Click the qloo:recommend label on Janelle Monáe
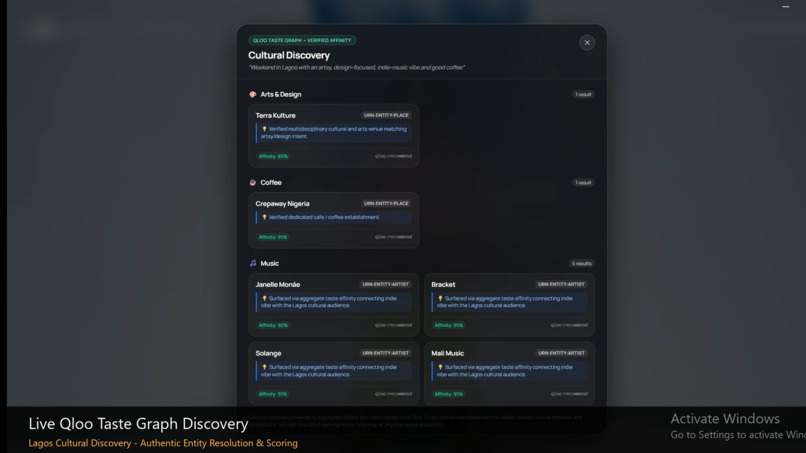The width and height of the screenshot is (806, 453). [393, 325]
